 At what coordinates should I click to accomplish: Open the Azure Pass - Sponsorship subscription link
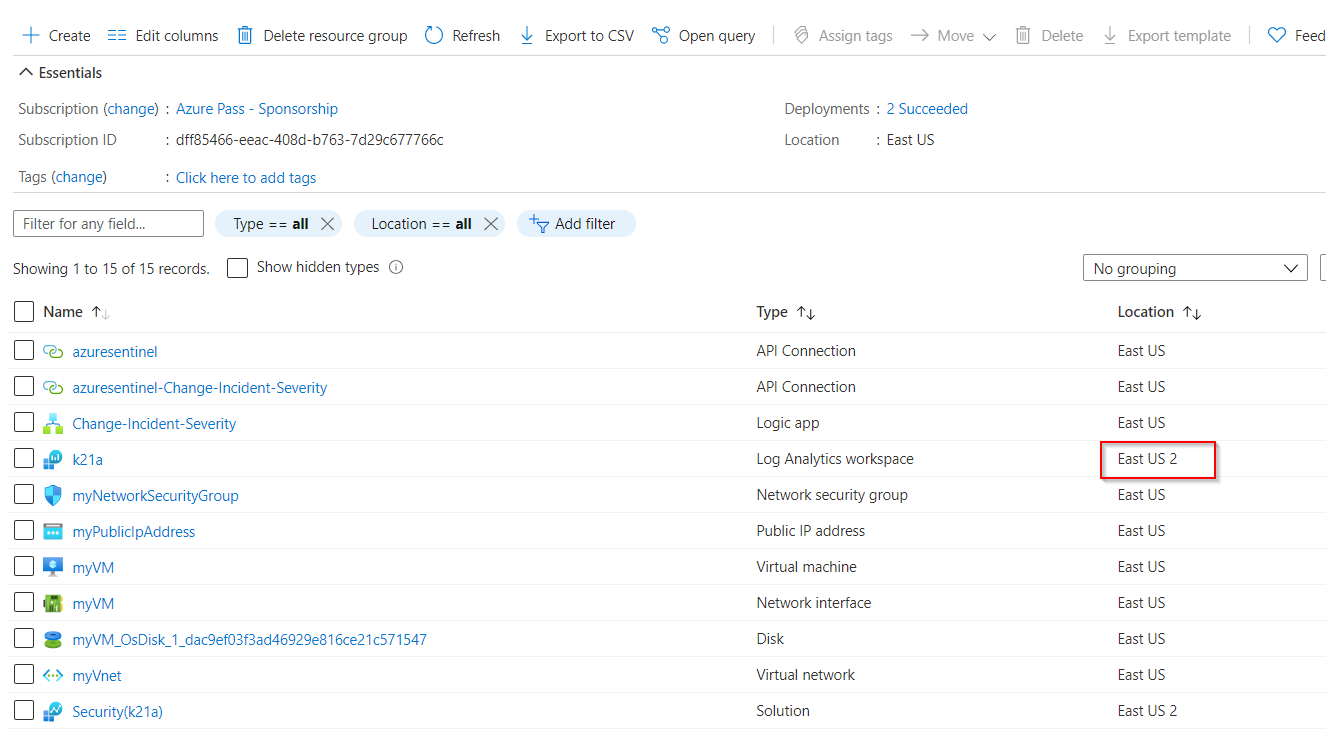[256, 108]
